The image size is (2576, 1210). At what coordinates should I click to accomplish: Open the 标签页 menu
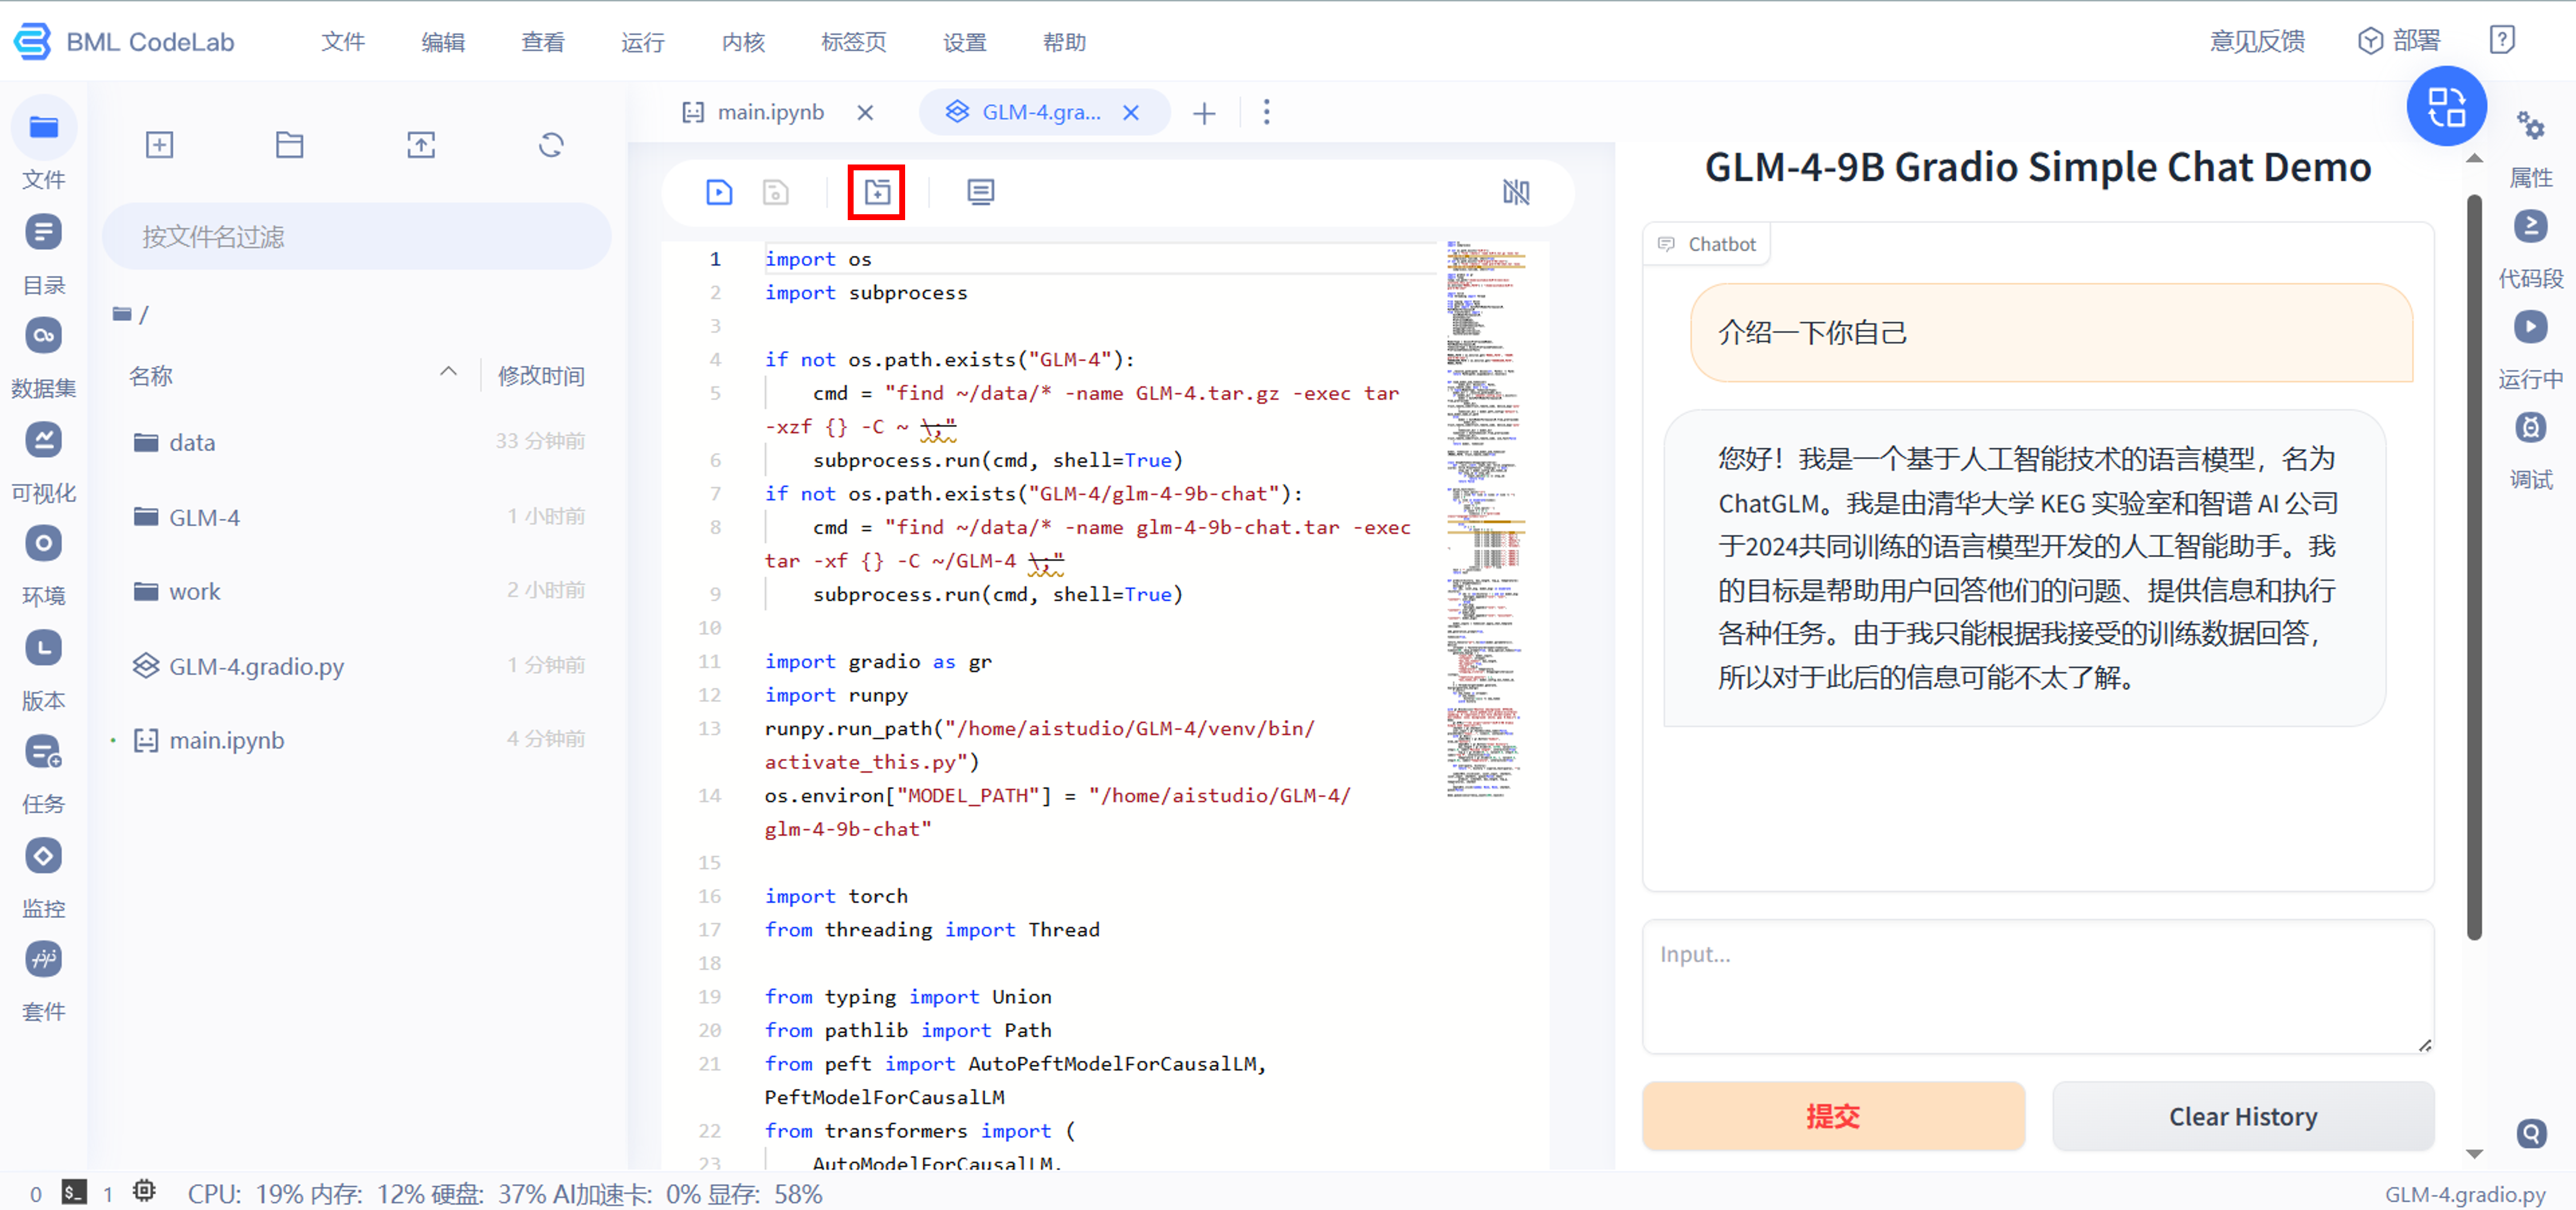click(x=854, y=42)
